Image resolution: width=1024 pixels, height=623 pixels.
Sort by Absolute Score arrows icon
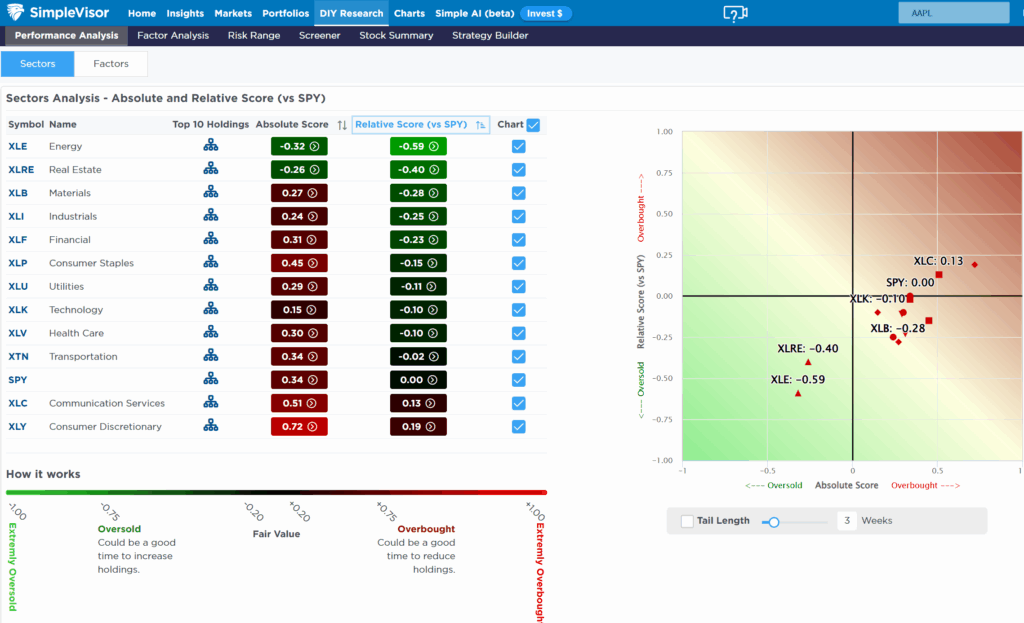point(342,125)
